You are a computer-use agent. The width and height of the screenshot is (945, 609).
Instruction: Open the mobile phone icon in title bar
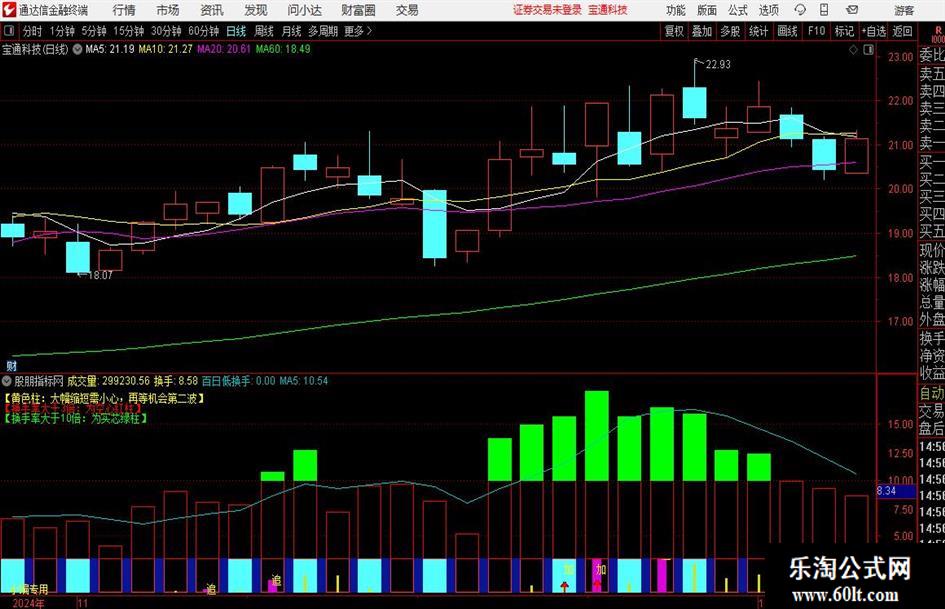[x=824, y=10]
